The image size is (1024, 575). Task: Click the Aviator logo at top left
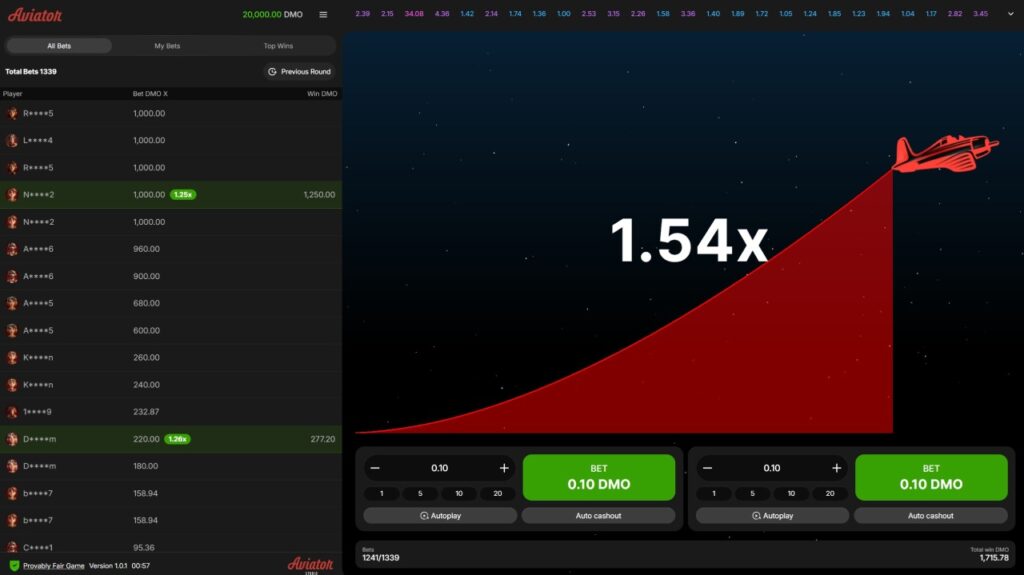tap(35, 15)
